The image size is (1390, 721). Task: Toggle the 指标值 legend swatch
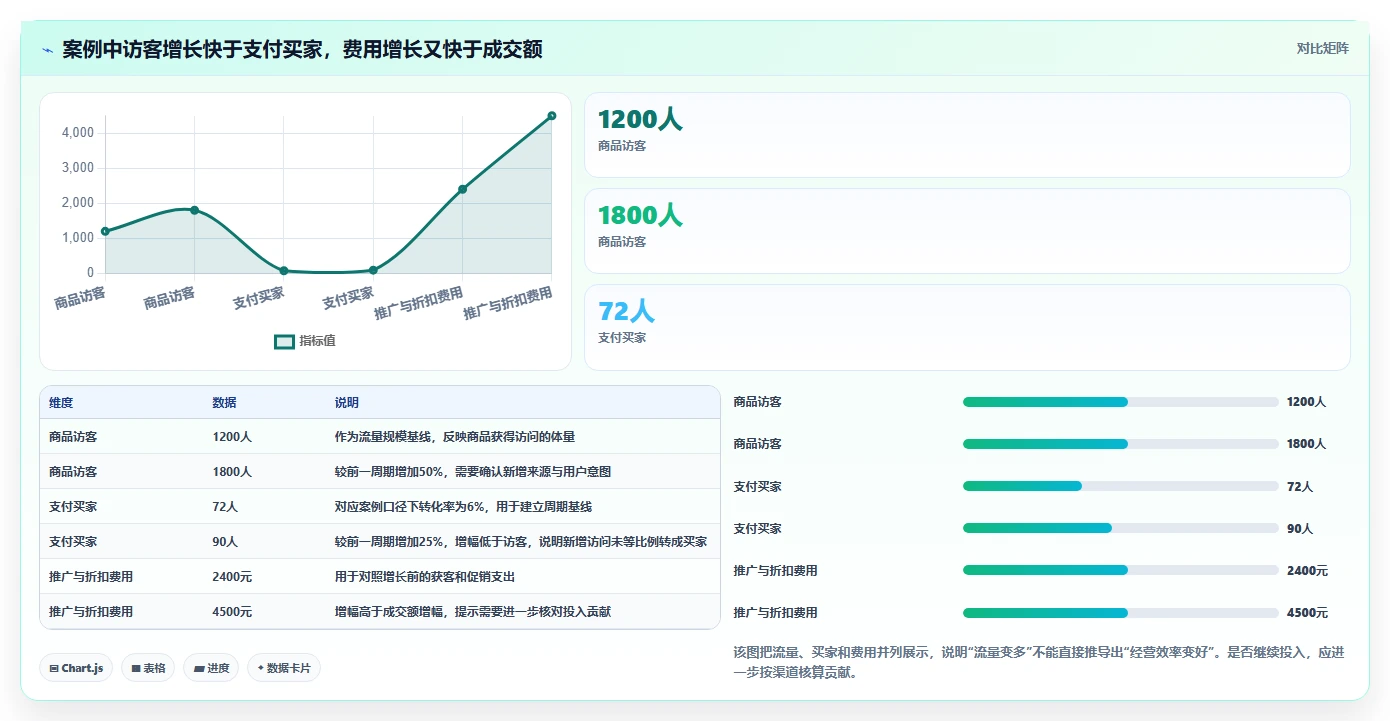point(284,341)
